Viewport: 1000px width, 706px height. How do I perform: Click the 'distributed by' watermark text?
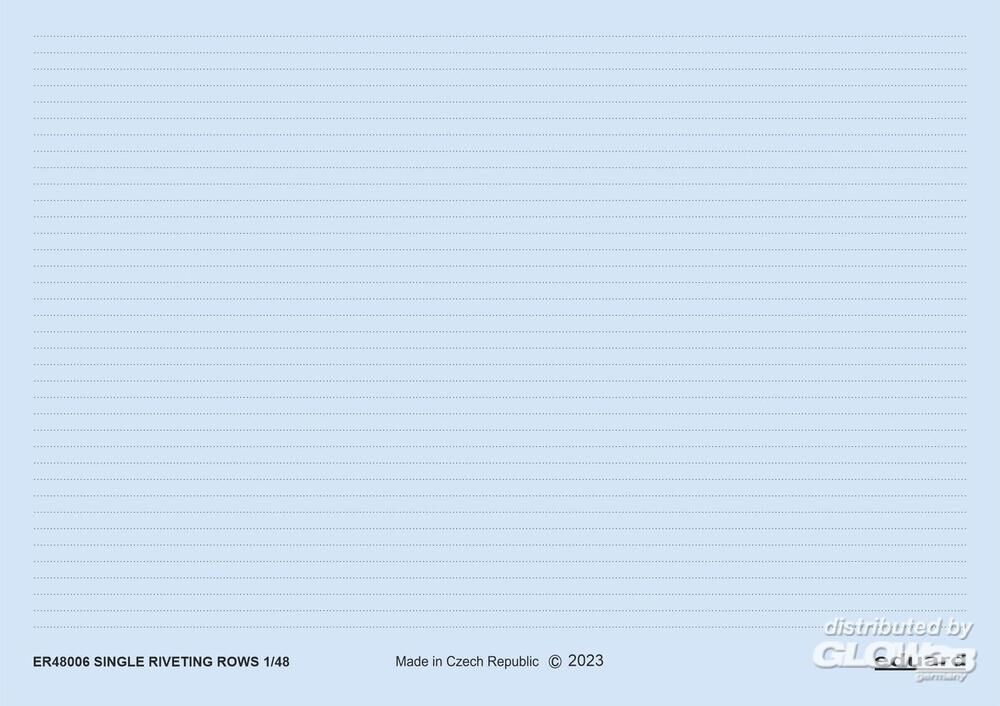click(897, 628)
